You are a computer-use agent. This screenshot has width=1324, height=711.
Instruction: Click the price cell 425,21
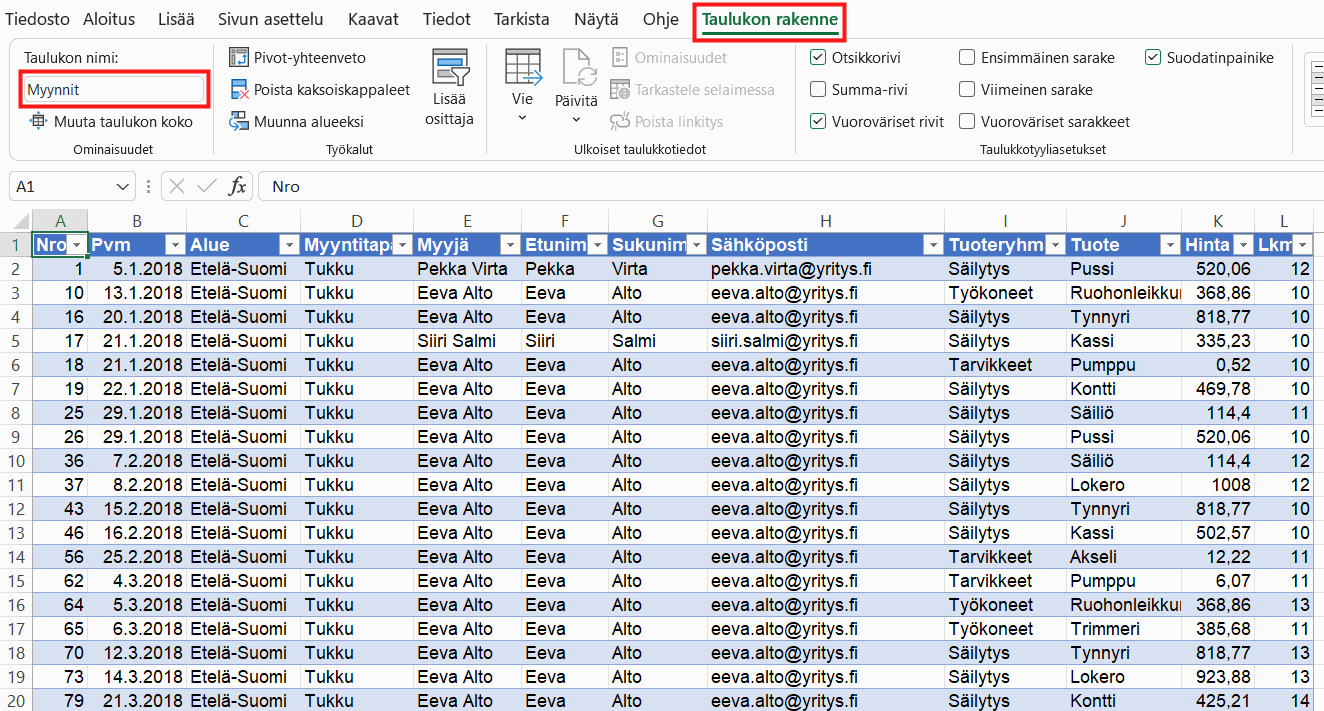point(1218,700)
